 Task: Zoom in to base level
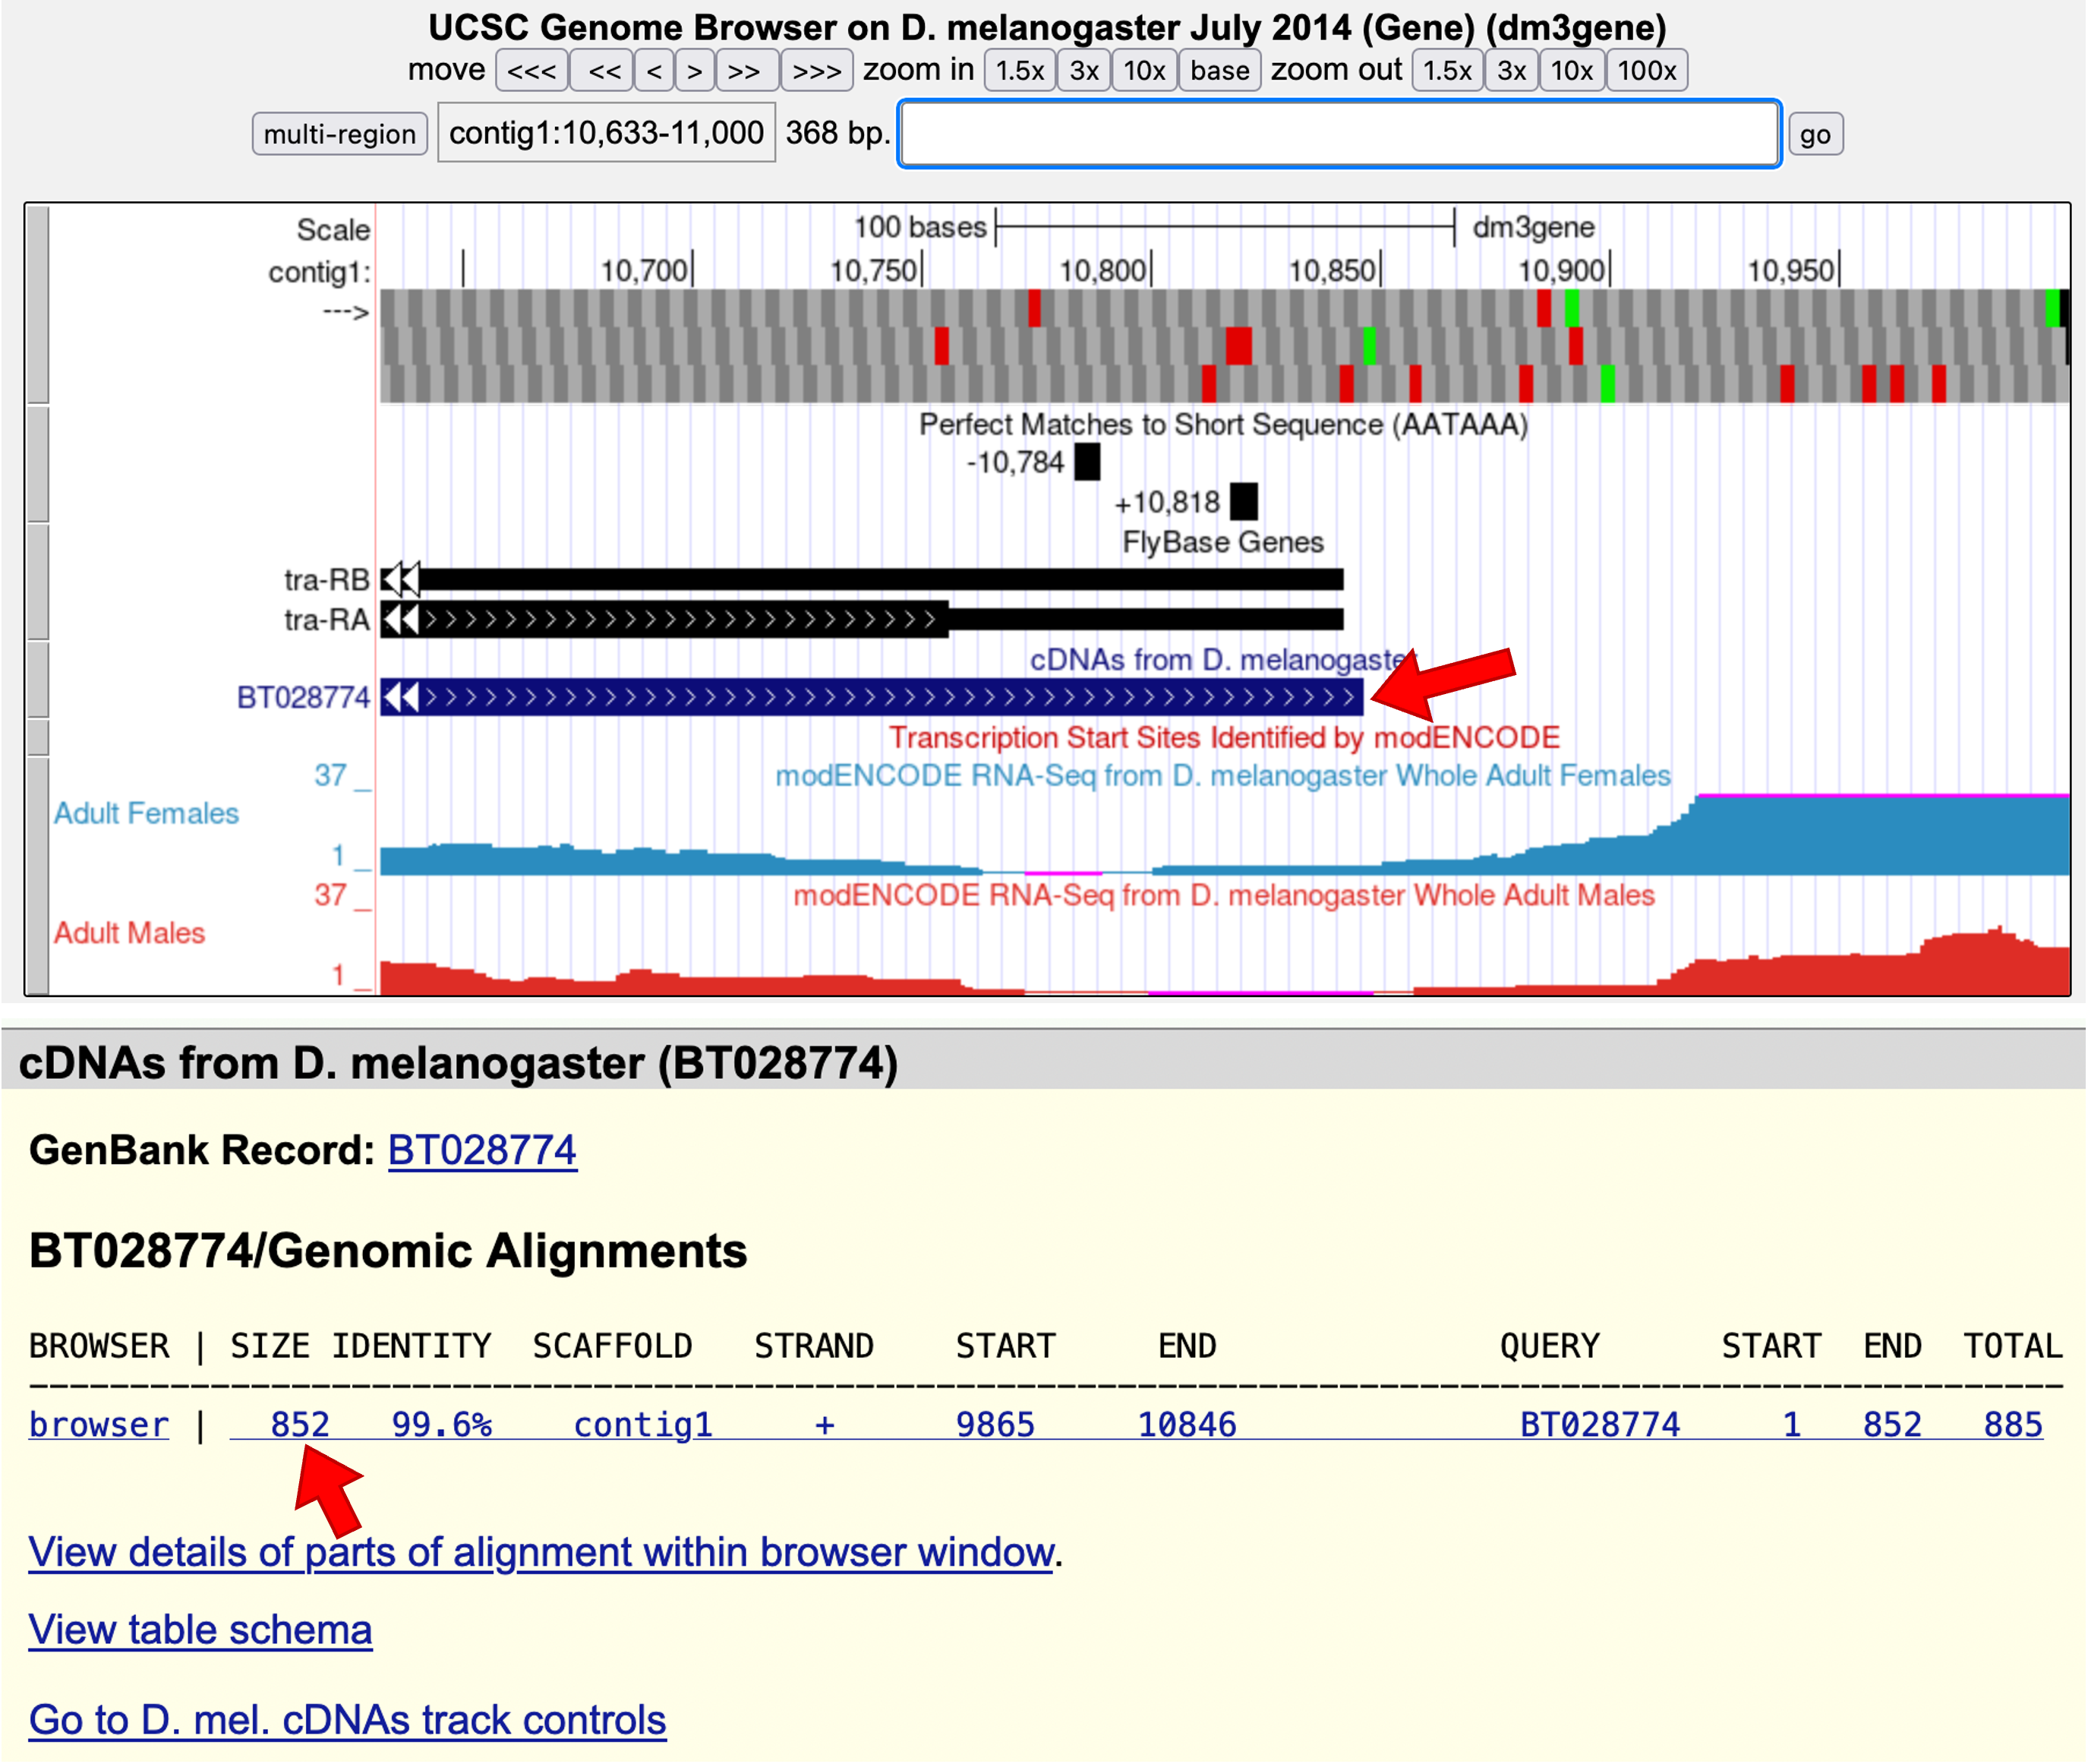1219,71
